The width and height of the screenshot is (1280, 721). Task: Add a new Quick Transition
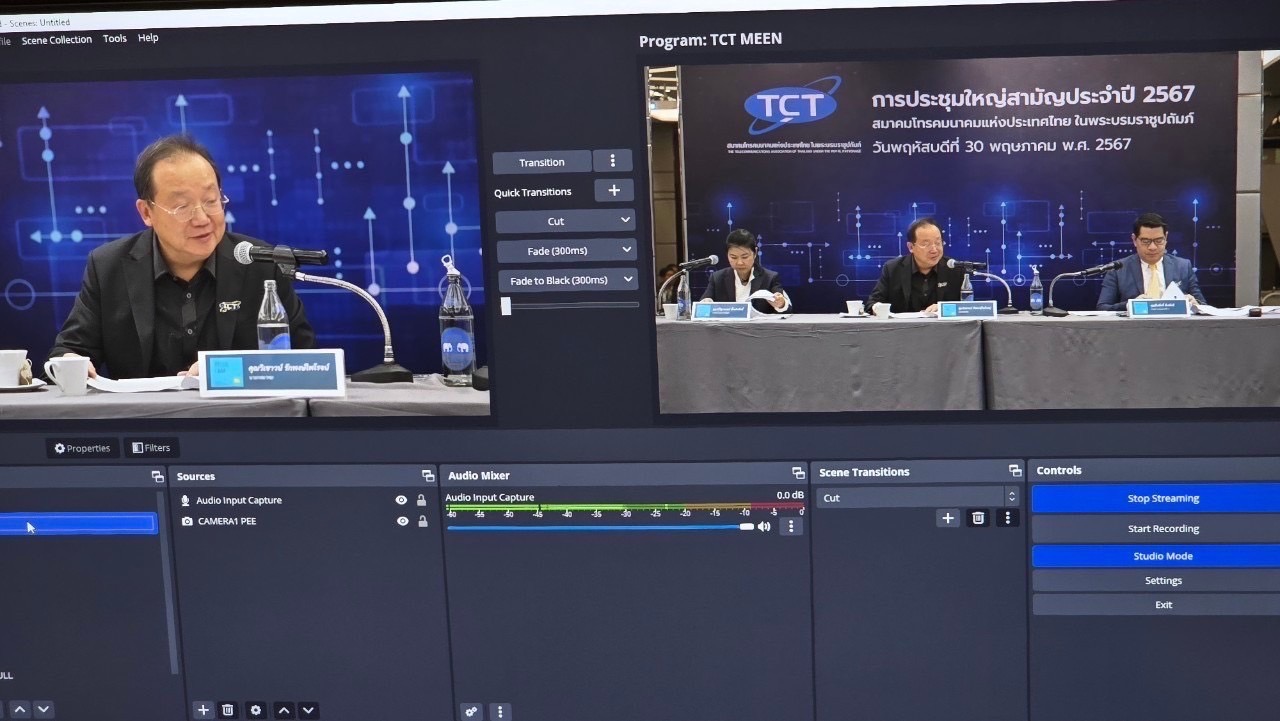pyautogui.click(x=614, y=190)
